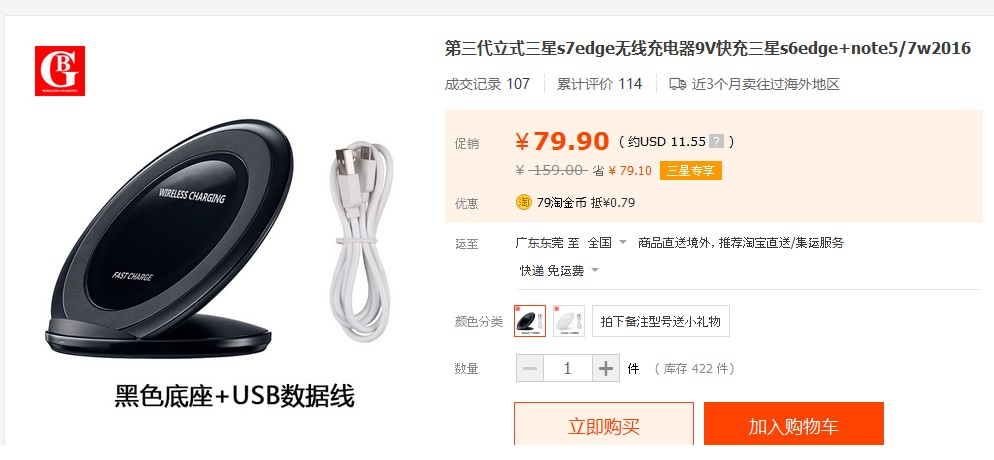The width and height of the screenshot is (994, 460).
Task: Click the 三星专享 promotion tag
Action: pyautogui.click(x=690, y=170)
